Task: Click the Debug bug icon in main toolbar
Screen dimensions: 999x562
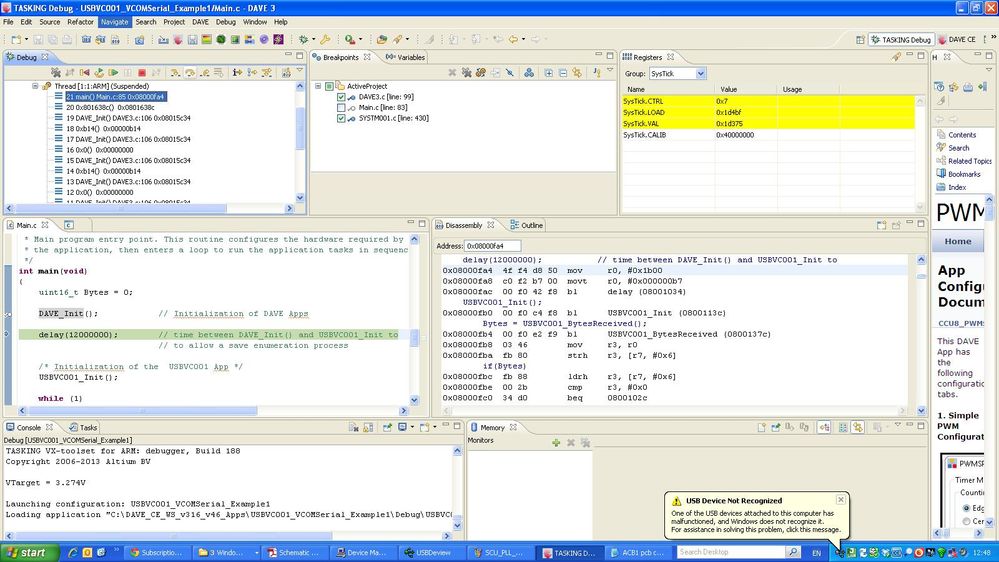Action: point(304,40)
